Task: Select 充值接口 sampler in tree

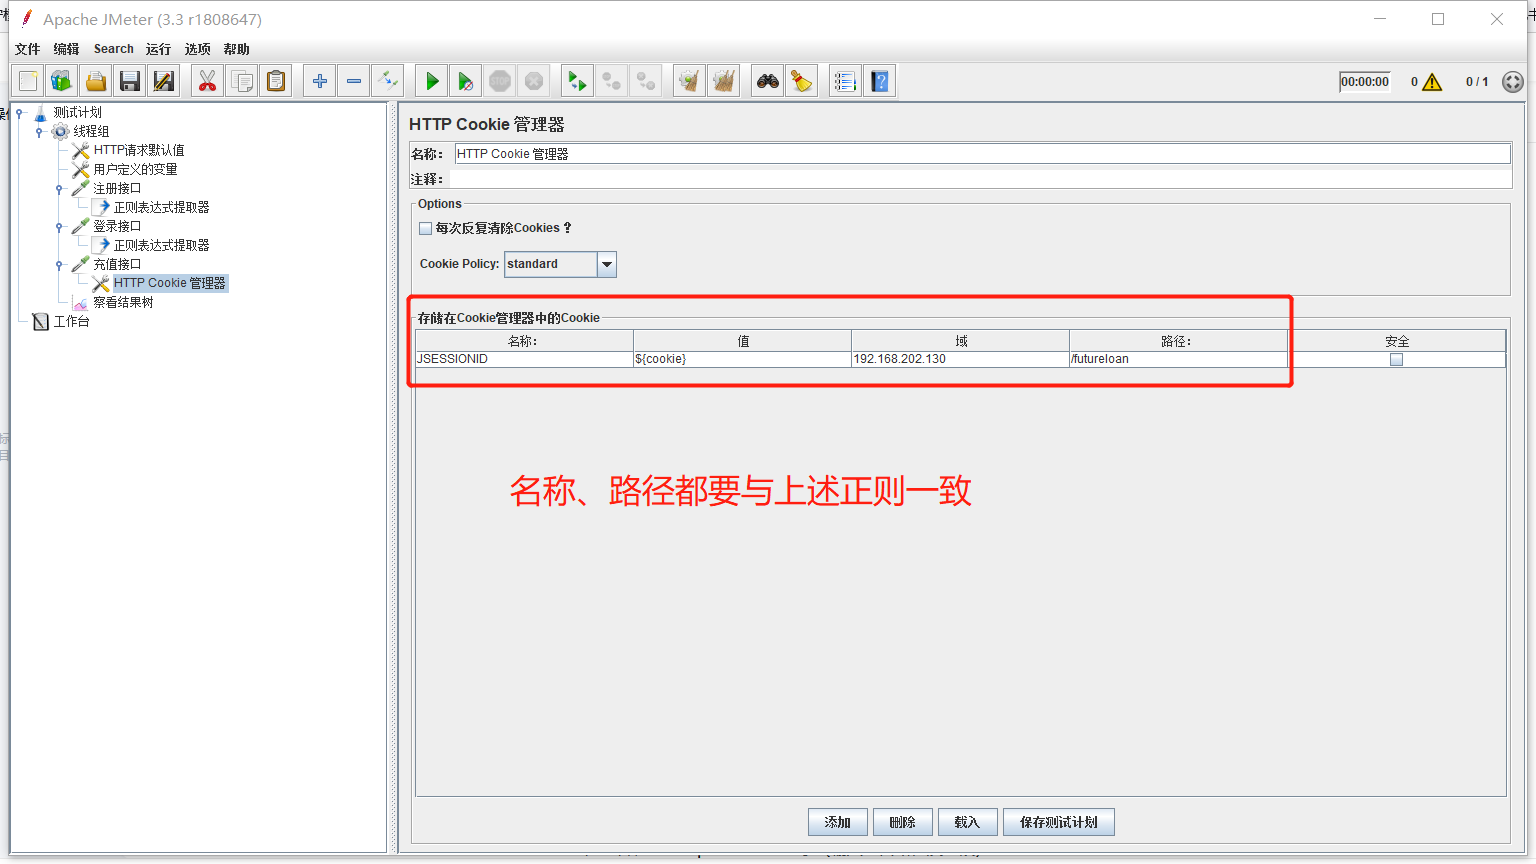Action: tap(117, 264)
